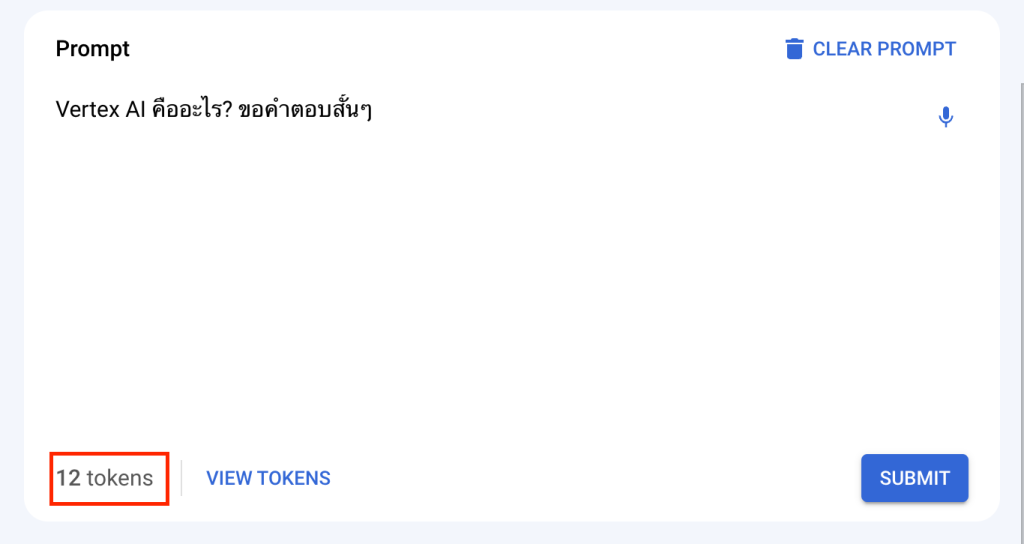Click divider line before VIEW TOKENS

[x=182, y=478]
